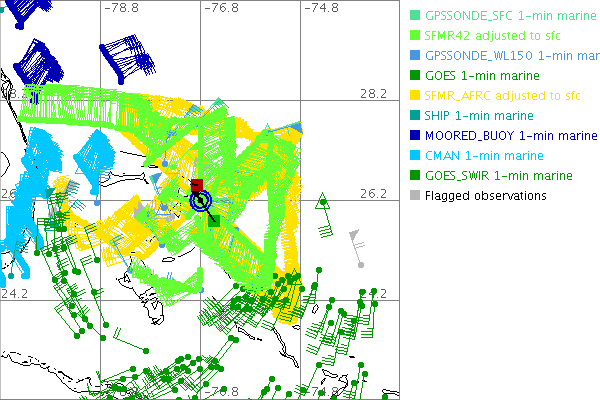600x400 pixels.
Task: Click the CMAN light blue legend swatch
Action: point(416,156)
